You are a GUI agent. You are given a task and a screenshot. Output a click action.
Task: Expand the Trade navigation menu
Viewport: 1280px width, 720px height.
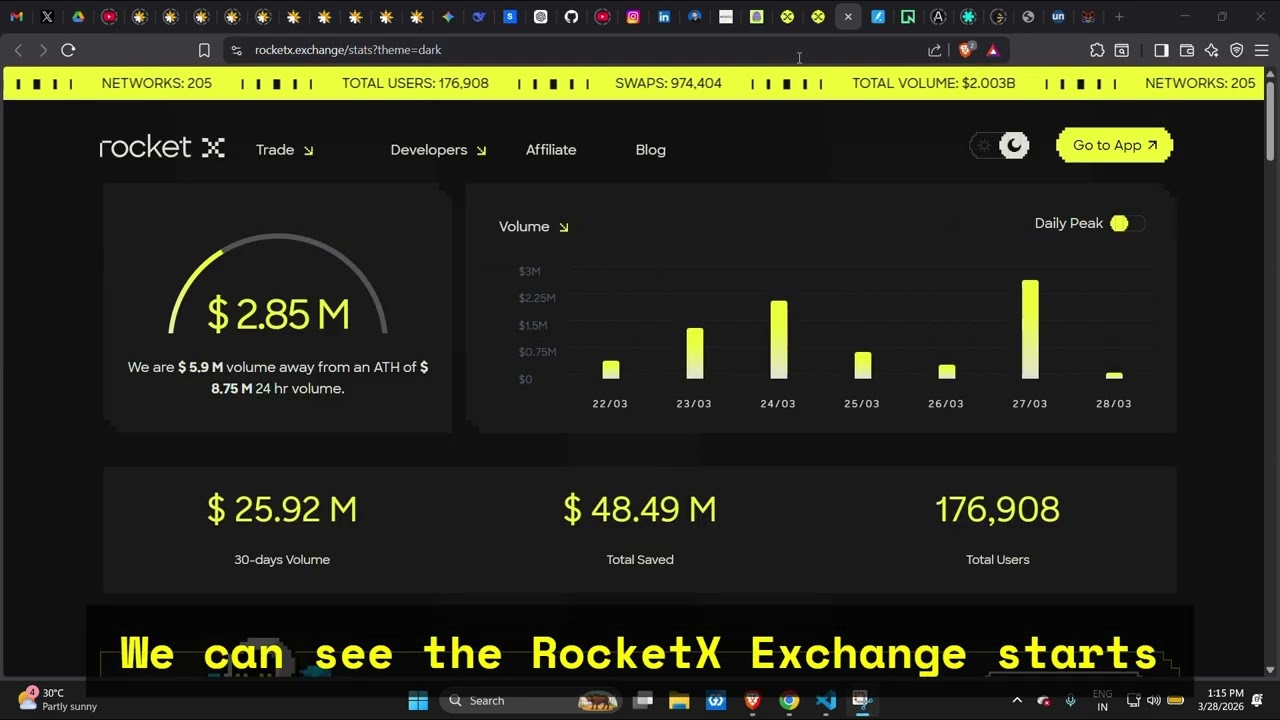coord(285,150)
